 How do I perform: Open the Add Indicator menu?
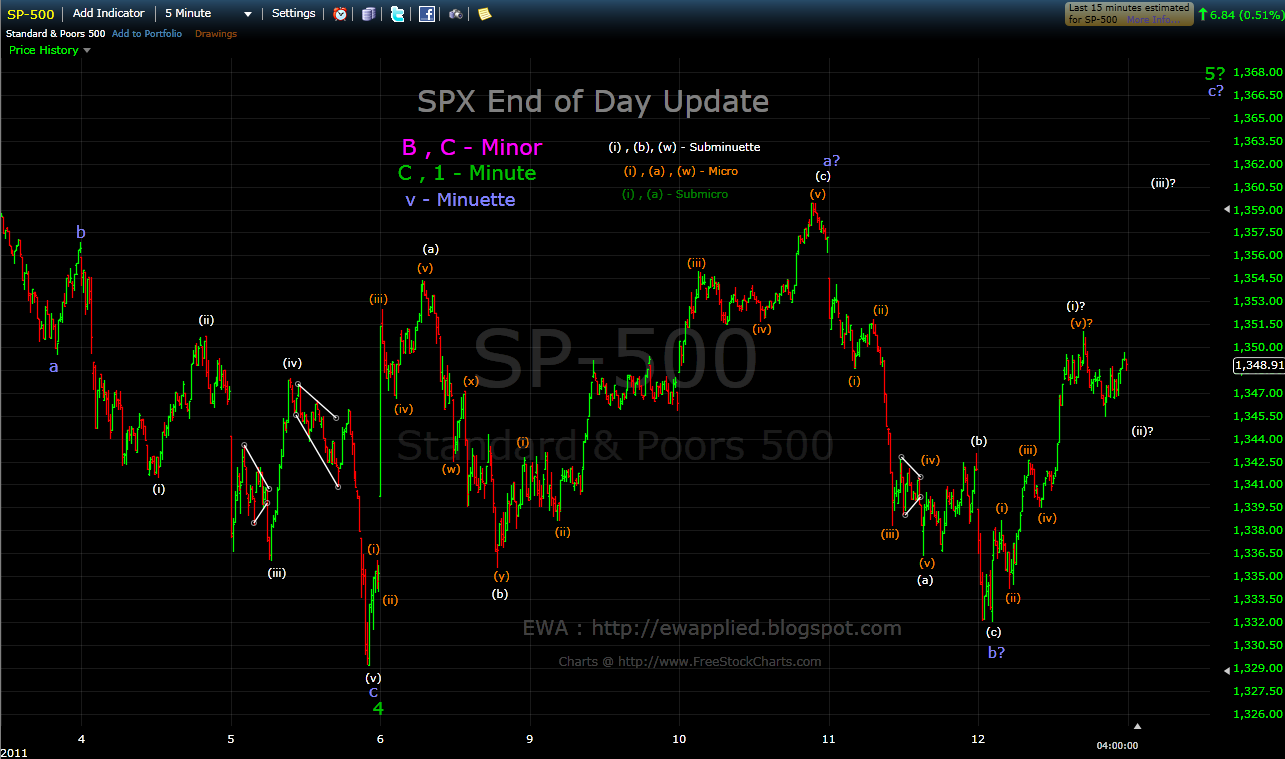pyautogui.click(x=108, y=14)
